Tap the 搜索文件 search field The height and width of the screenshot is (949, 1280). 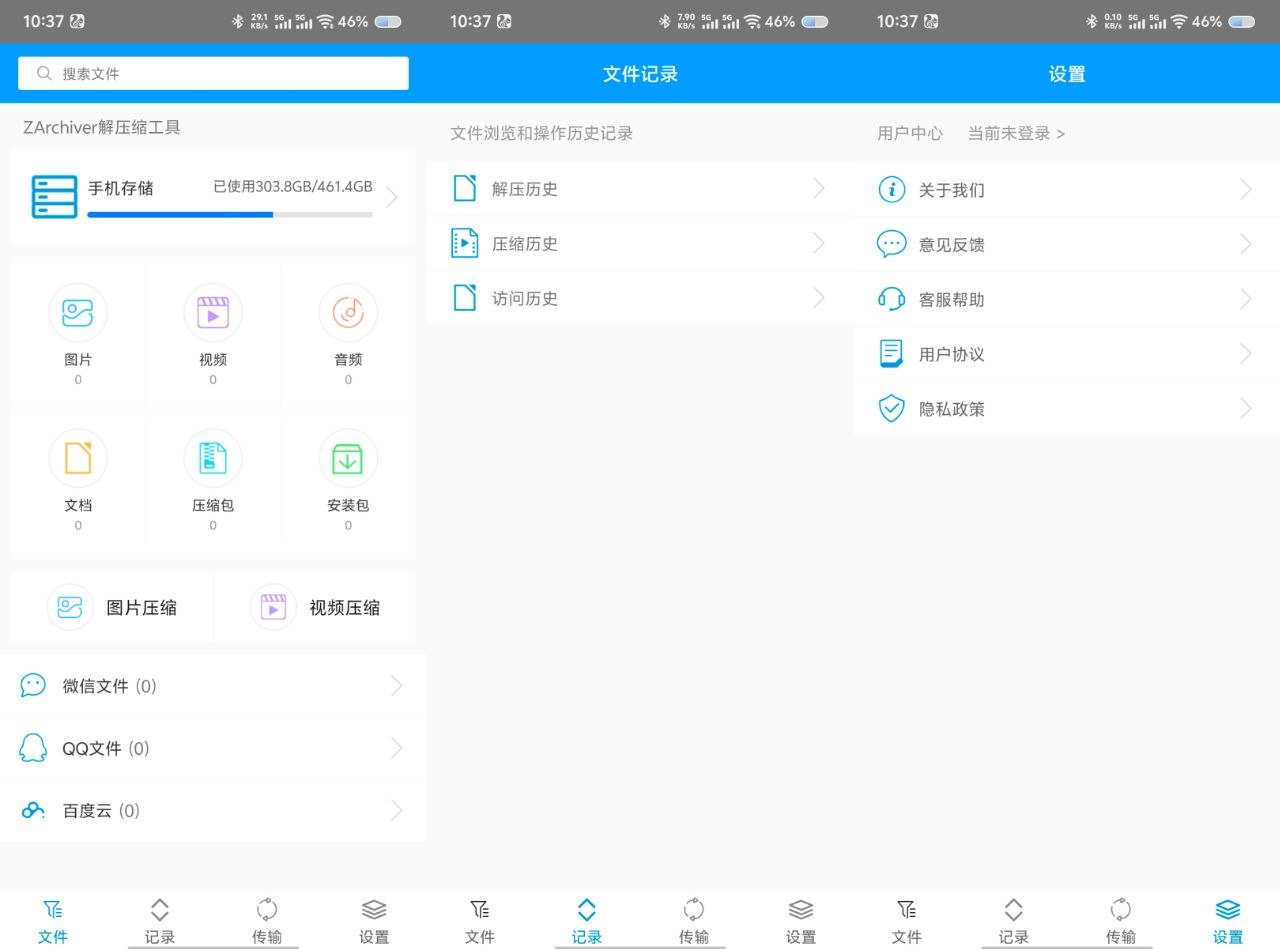[213, 73]
